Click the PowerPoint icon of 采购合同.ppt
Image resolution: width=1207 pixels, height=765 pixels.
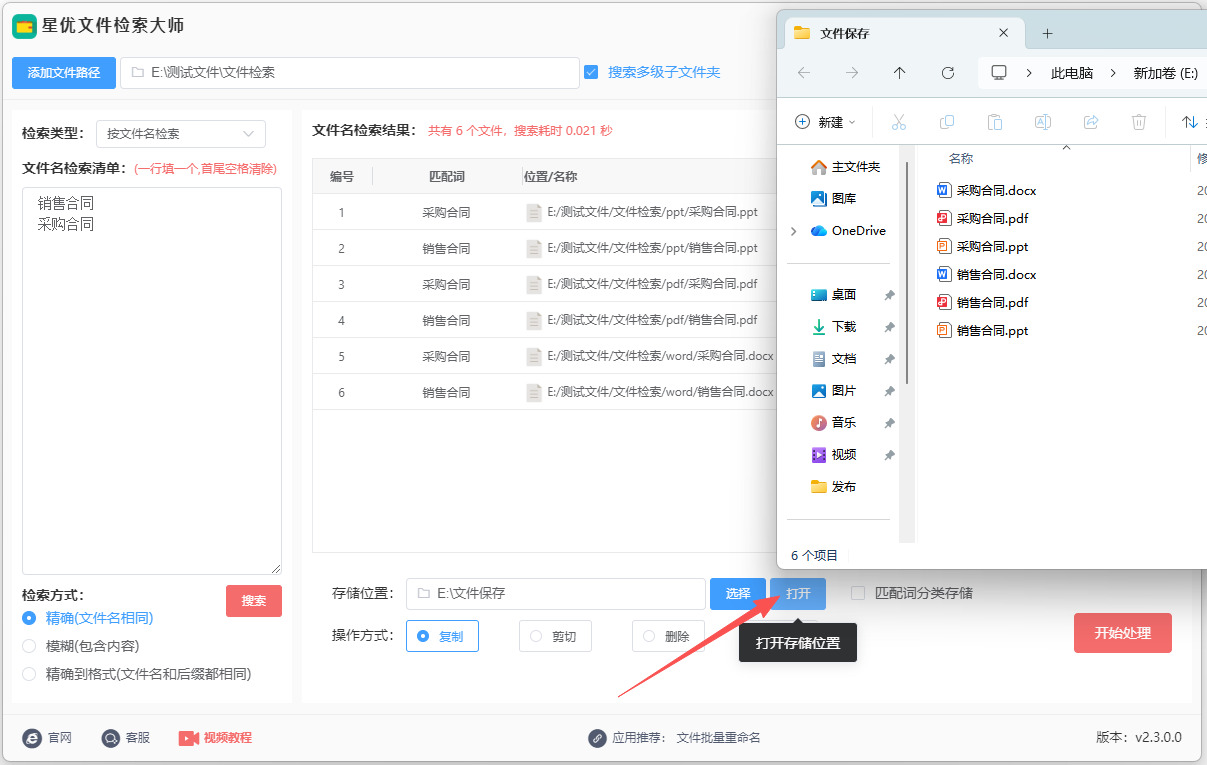[x=944, y=246]
